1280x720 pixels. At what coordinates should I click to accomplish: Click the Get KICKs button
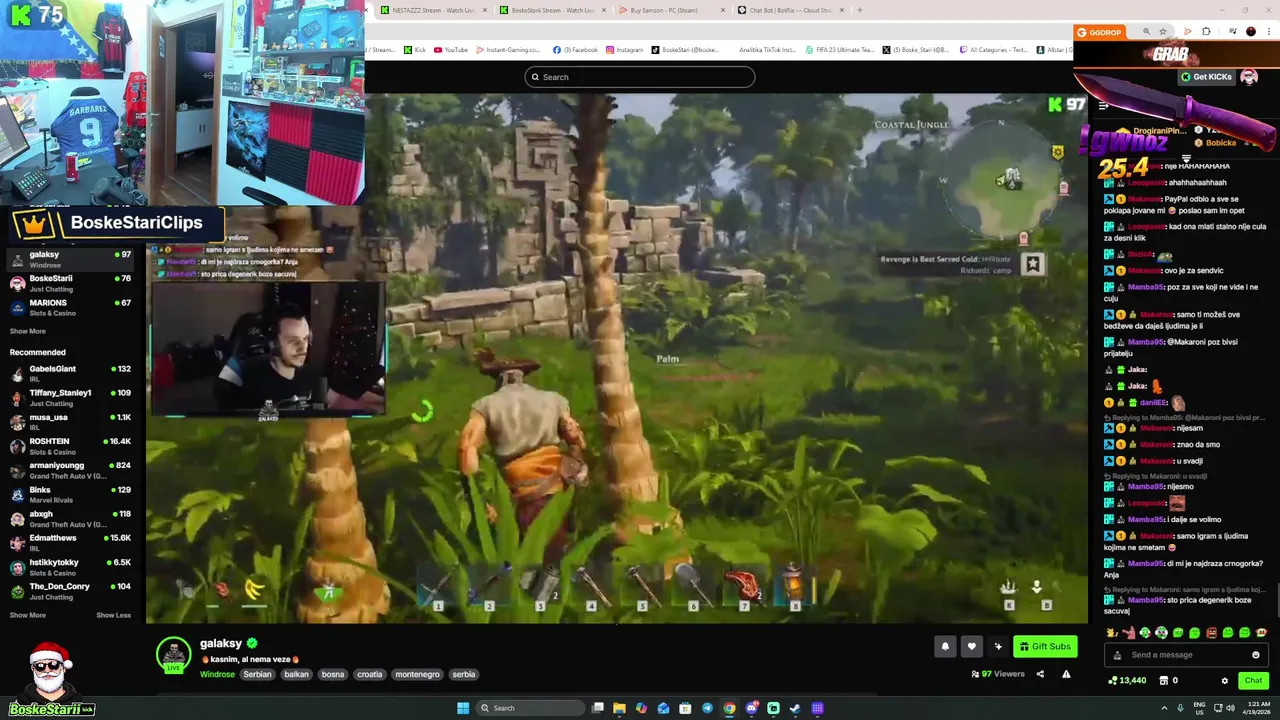tap(1206, 77)
